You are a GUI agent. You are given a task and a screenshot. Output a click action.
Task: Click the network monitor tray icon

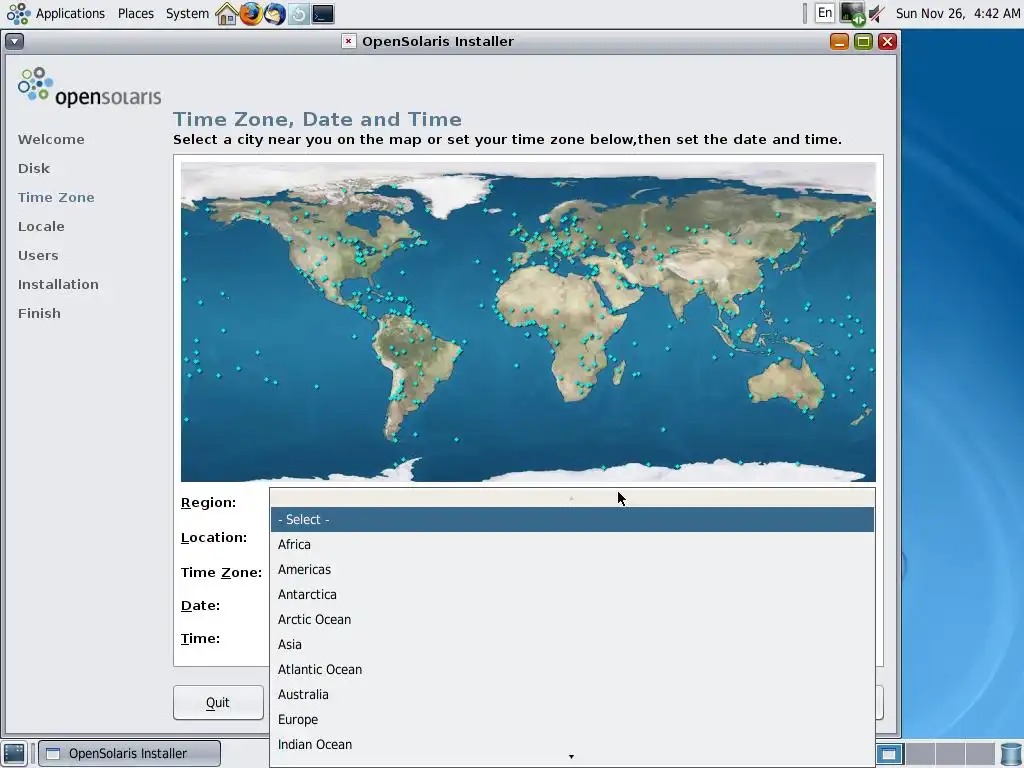tap(852, 13)
